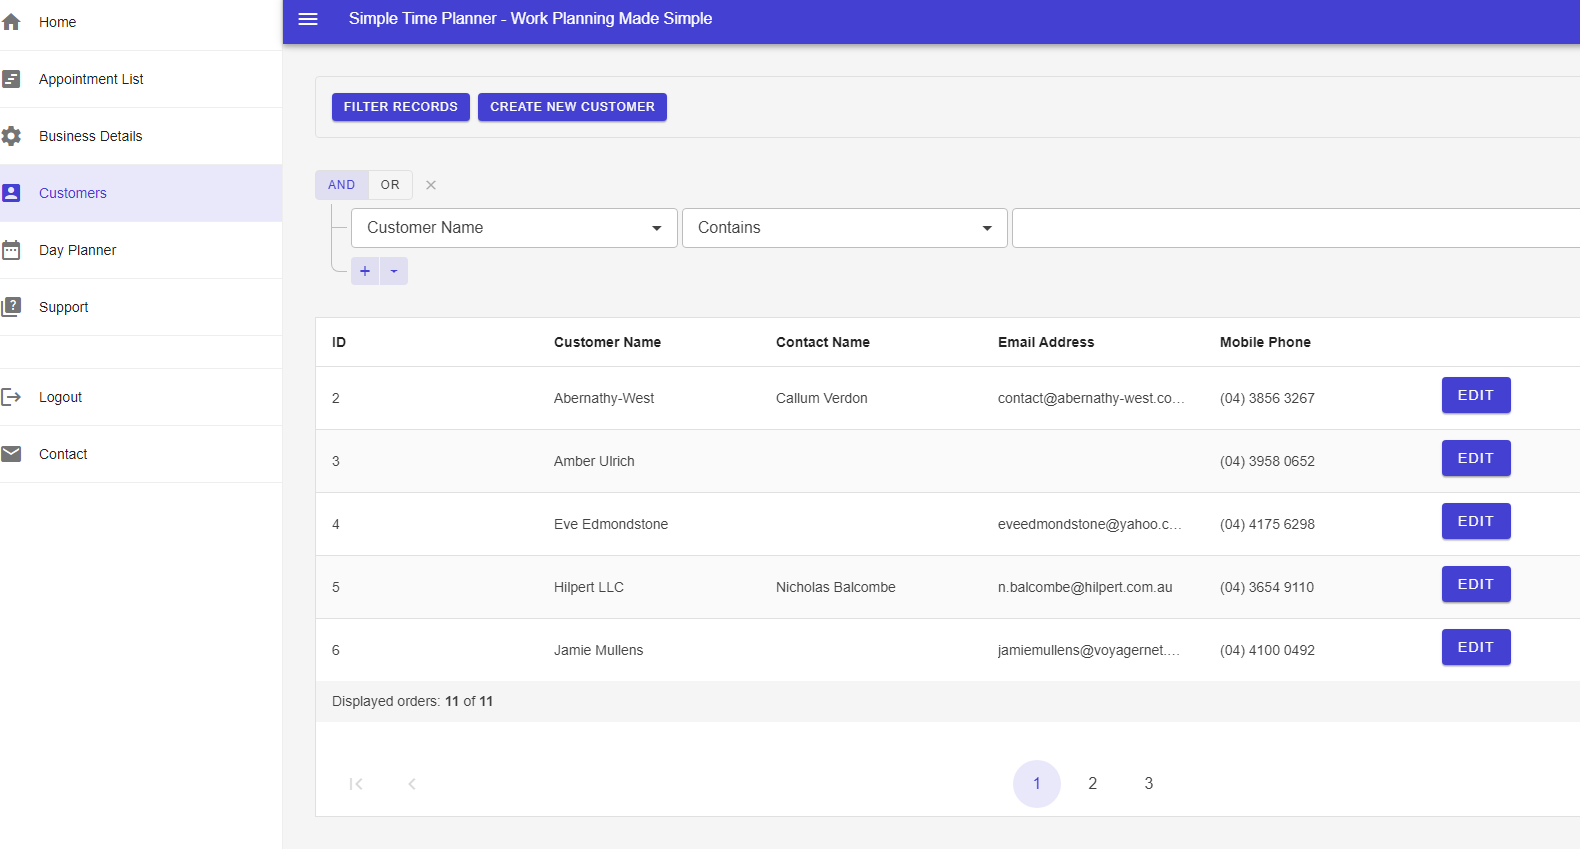Click the filter value text field
The width and height of the screenshot is (1580, 861).
[x=1295, y=228]
